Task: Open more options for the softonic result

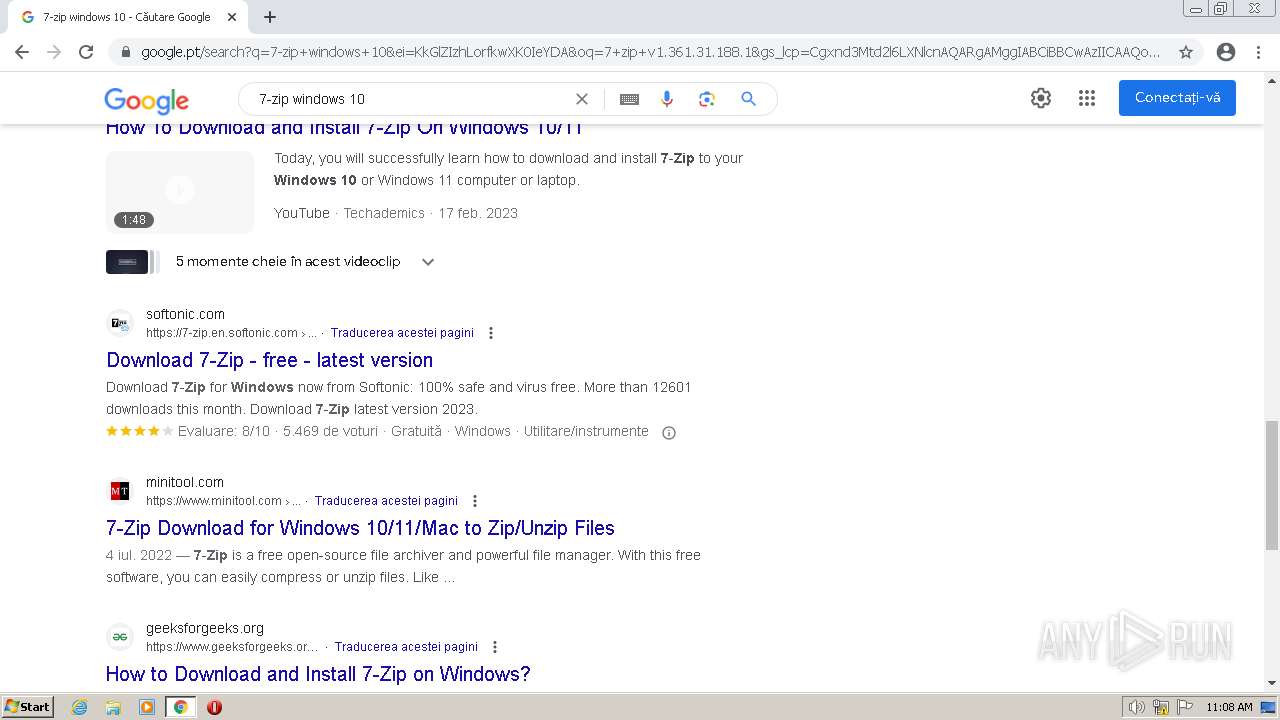Action: point(491,333)
